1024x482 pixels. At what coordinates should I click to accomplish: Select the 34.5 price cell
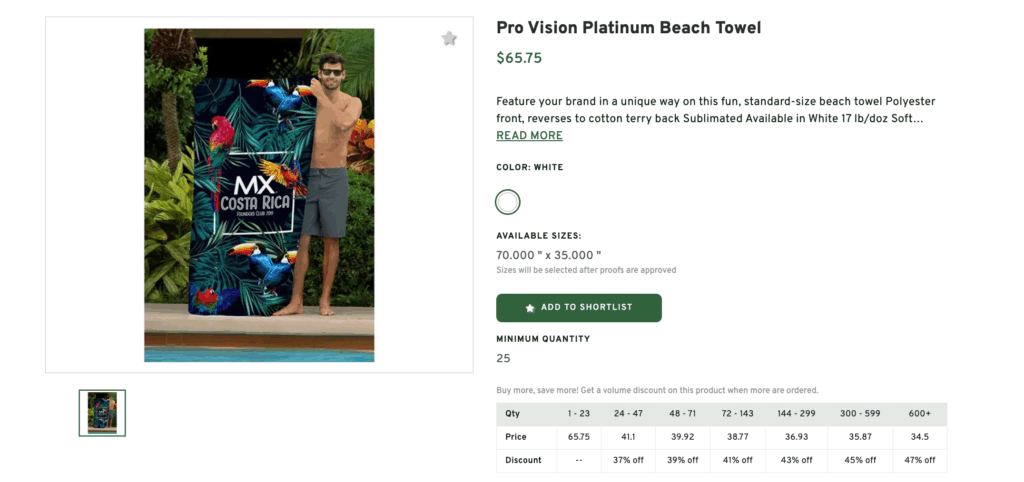coord(920,437)
